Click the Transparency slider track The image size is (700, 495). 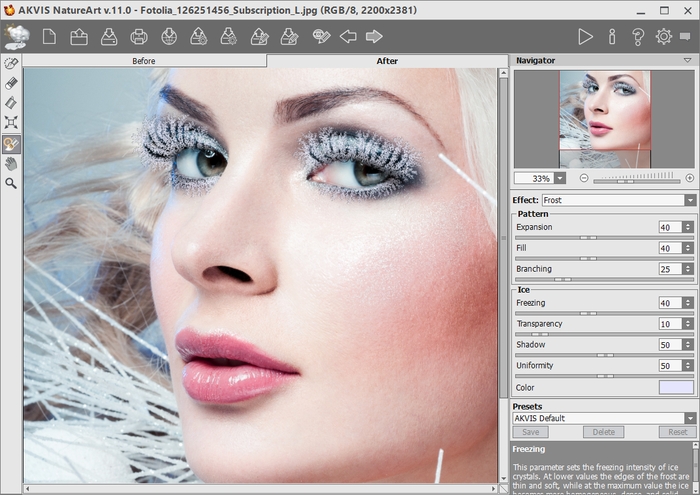pyautogui.click(x=604, y=334)
